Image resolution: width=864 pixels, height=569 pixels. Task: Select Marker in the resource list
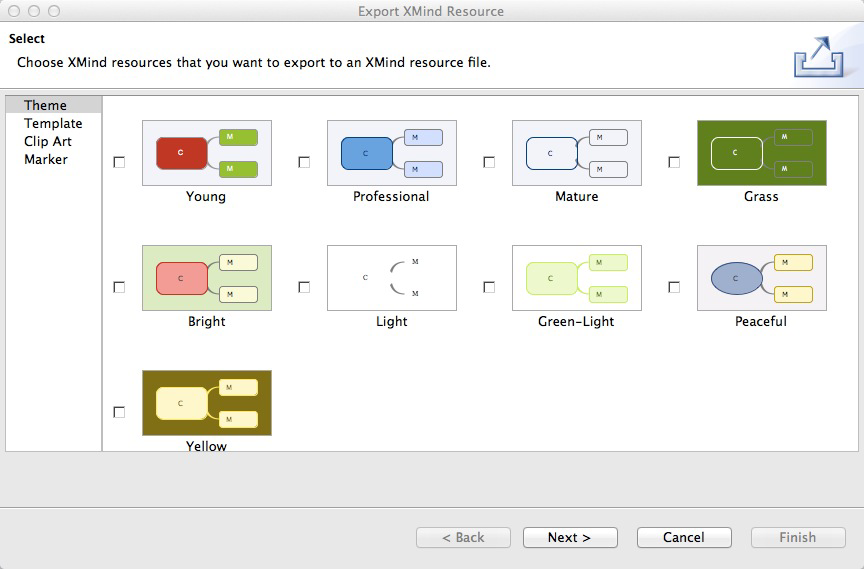coord(53,160)
